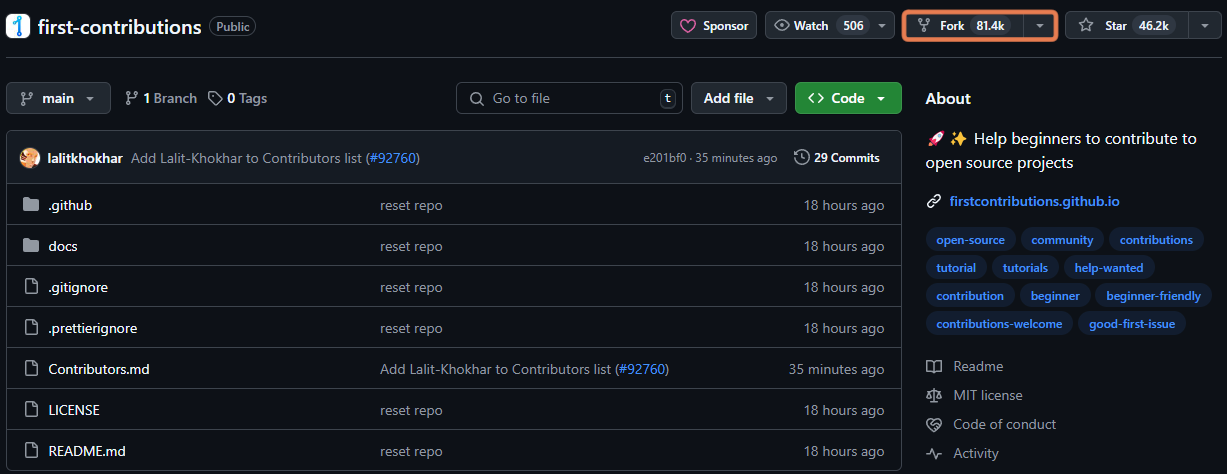1227x474 pixels.
Task: Click the .prettierignore file icon
Action: (31, 328)
